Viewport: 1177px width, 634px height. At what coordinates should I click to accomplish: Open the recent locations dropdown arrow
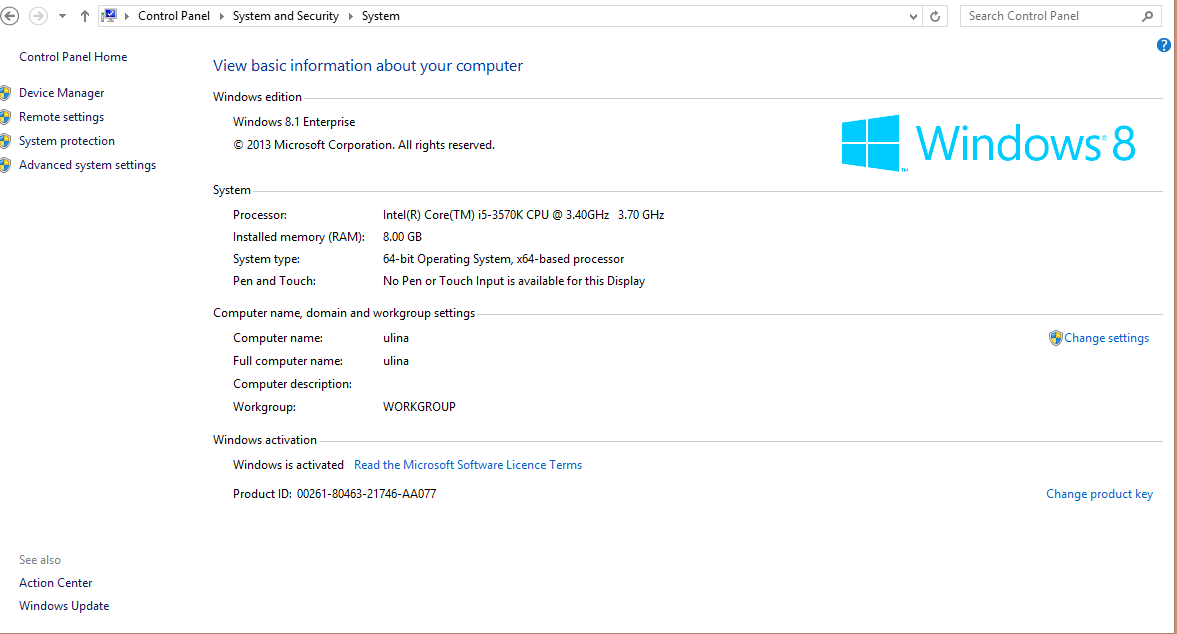[62, 16]
